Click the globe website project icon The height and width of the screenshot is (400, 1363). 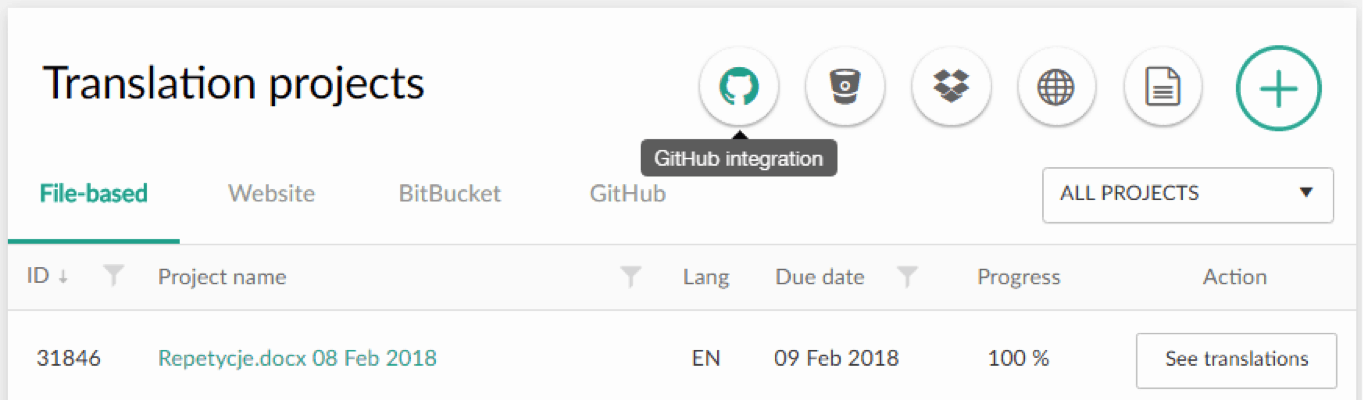[1057, 87]
